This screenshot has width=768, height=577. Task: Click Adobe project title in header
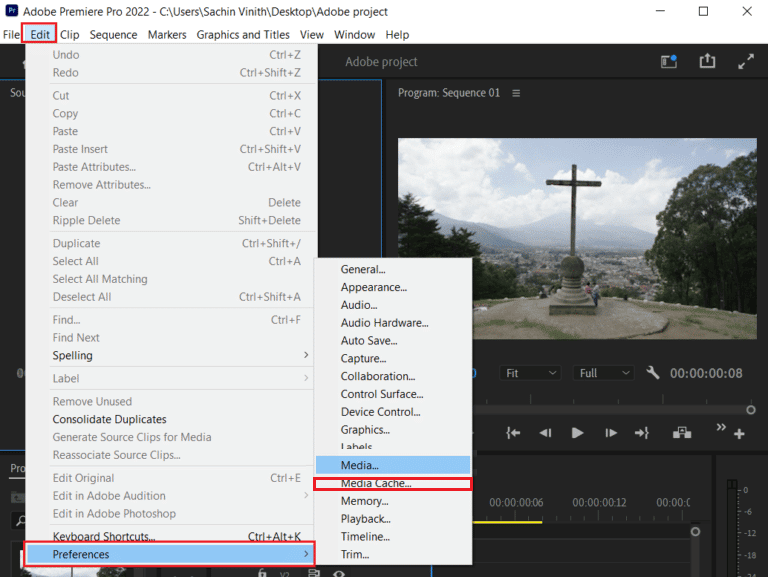click(x=381, y=62)
